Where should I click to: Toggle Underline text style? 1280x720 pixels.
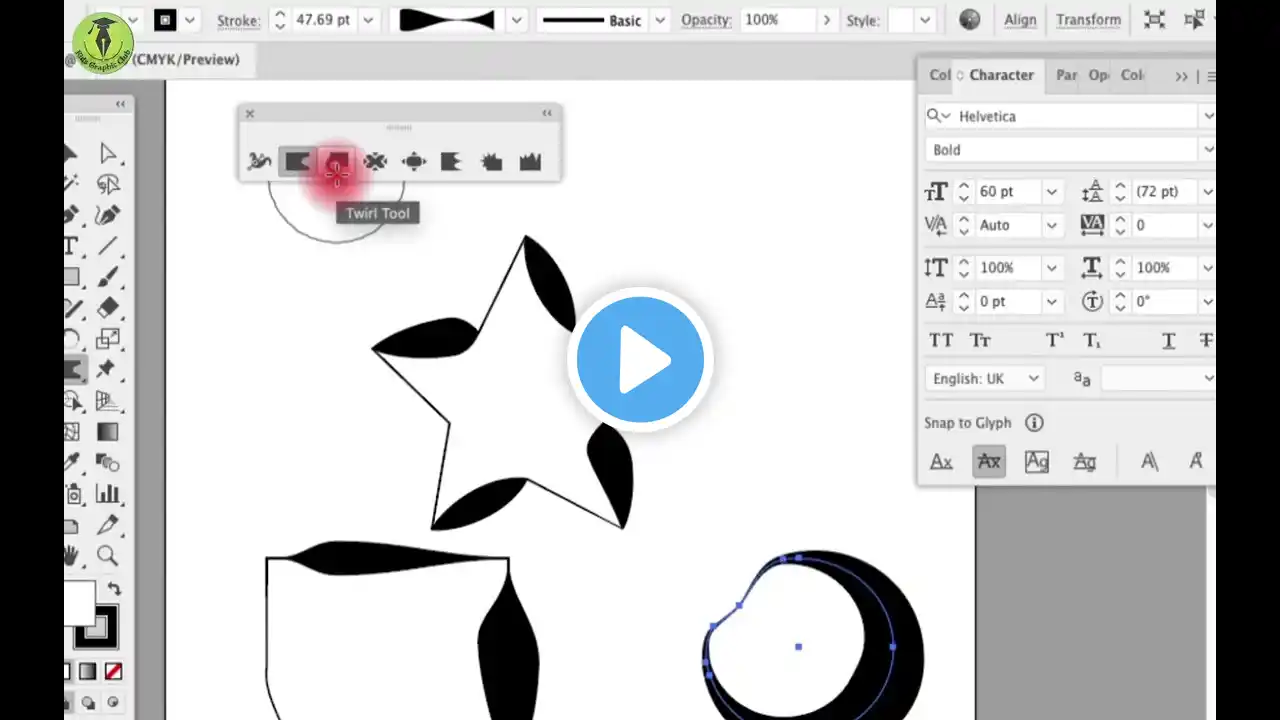pyautogui.click(x=1168, y=340)
